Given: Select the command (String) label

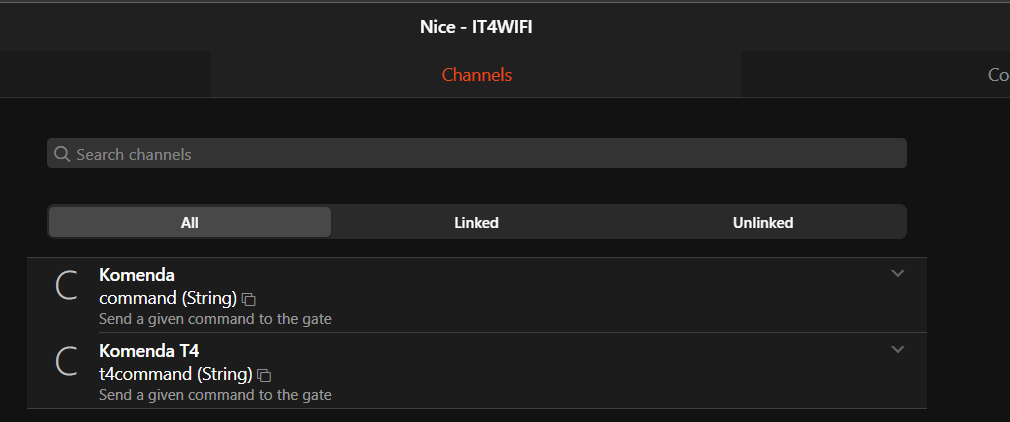Looking at the screenshot, I should 168,298.
